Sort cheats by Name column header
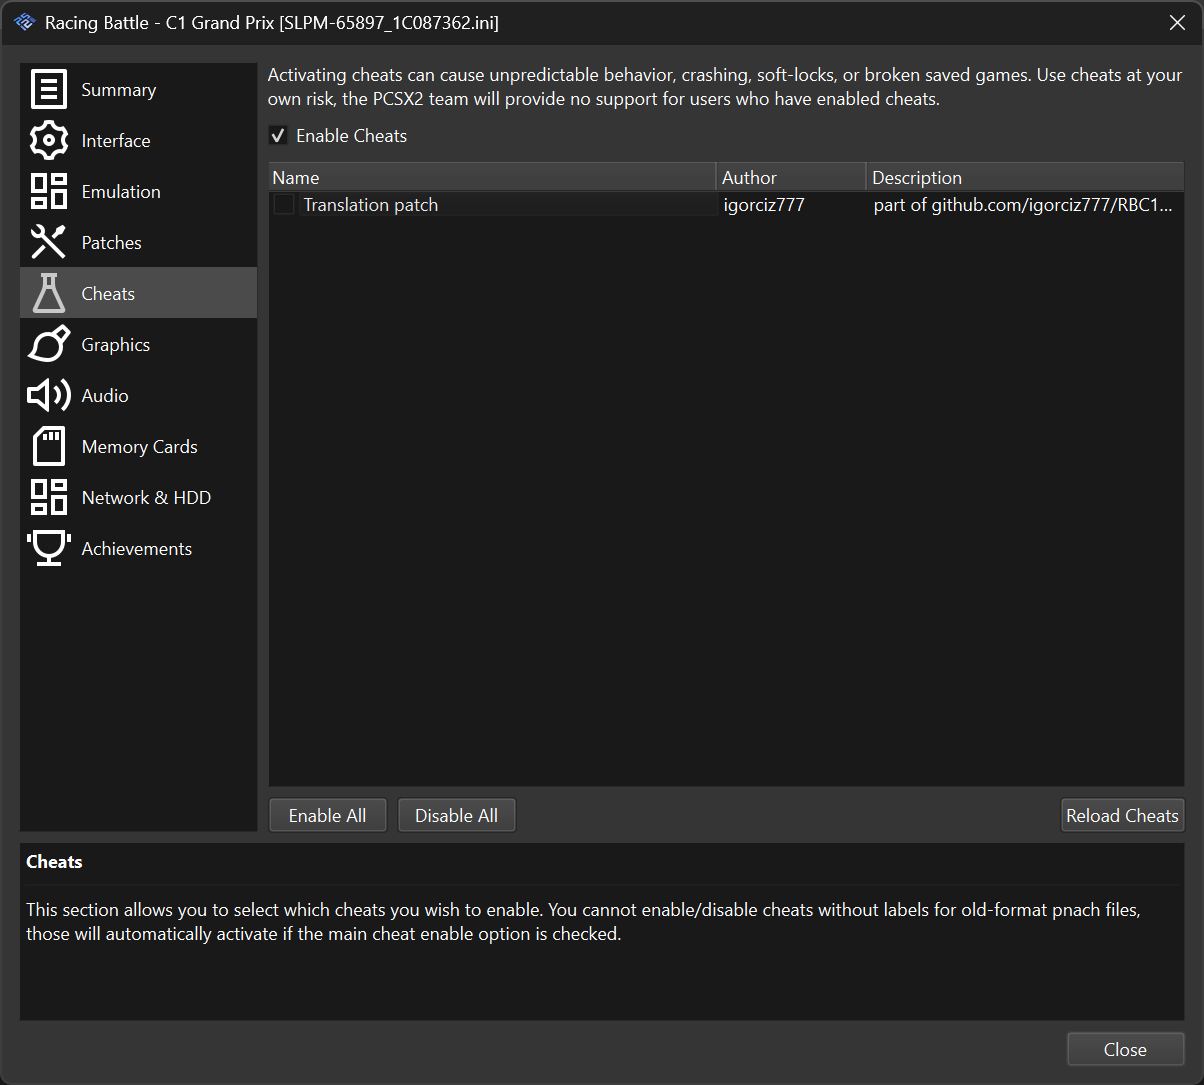The height and width of the screenshot is (1085, 1204). [492, 177]
